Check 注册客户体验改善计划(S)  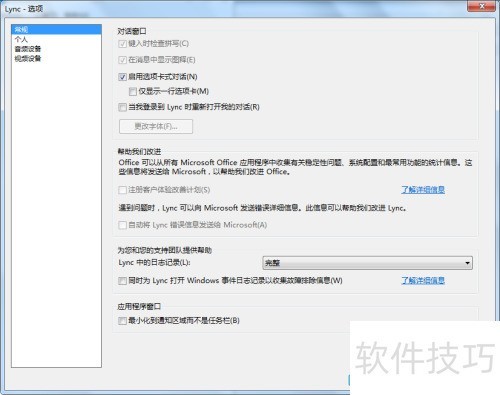click(122, 190)
